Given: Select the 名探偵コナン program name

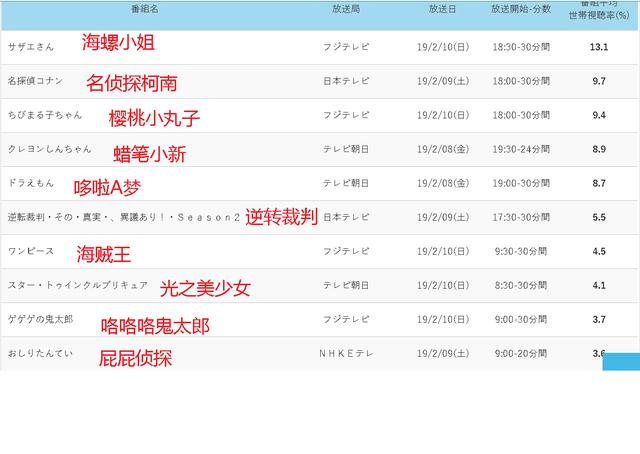Looking at the screenshot, I should tap(35, 81).
